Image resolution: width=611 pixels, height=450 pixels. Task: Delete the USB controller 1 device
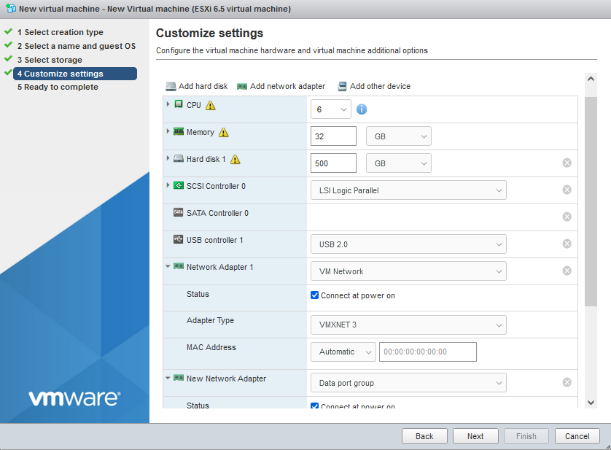coord(567,243)
